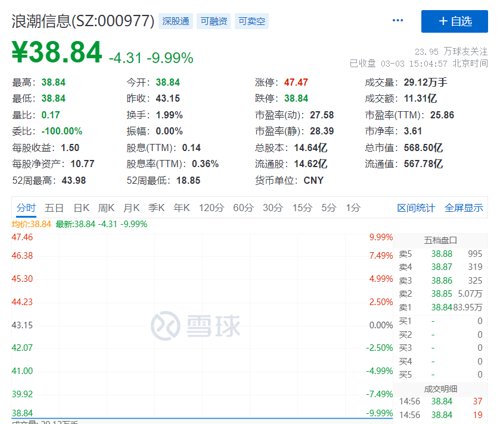Click the 五档盘口 panel header
This screenshot has height=424, width=500.
coord(440,240)
